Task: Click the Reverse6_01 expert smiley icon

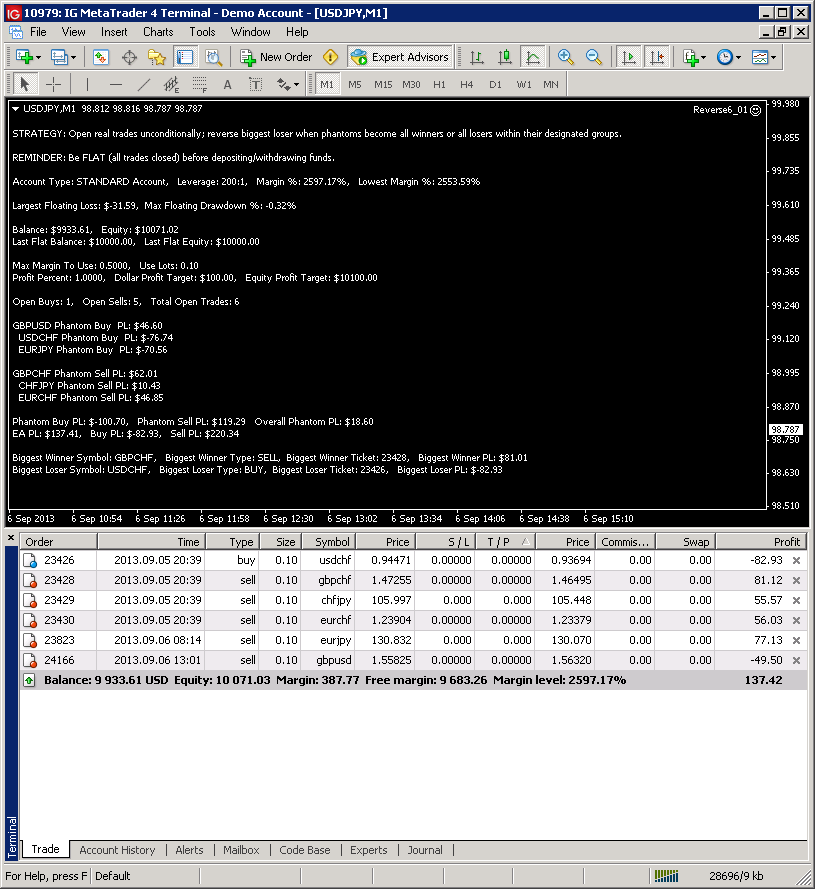Action: (755, 110)
